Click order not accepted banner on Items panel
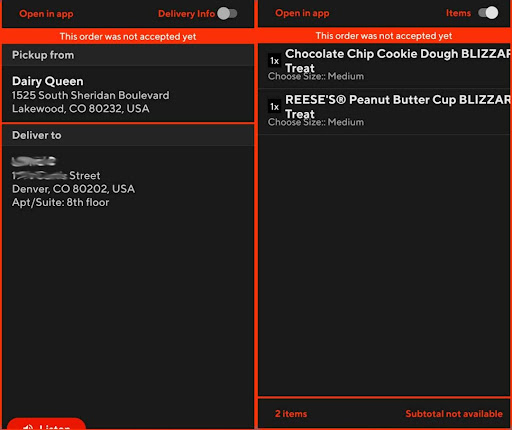The height and width of the screenshot is (430, 512). (x=384, y=36)
